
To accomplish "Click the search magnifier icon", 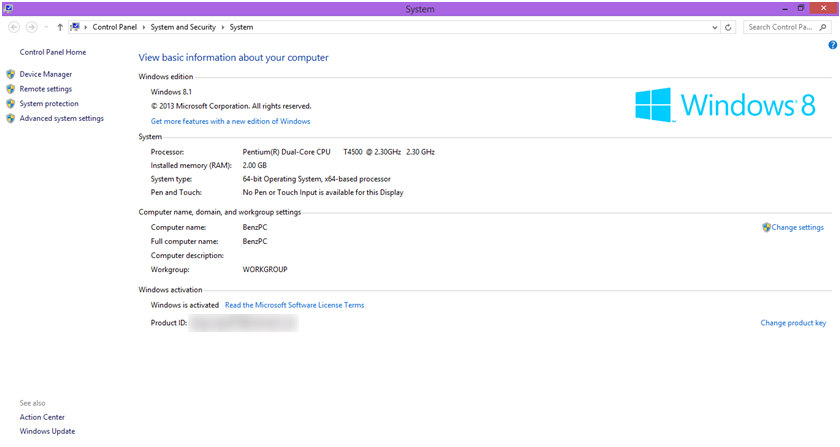I will pyautogui.click(x=823, y=27).
